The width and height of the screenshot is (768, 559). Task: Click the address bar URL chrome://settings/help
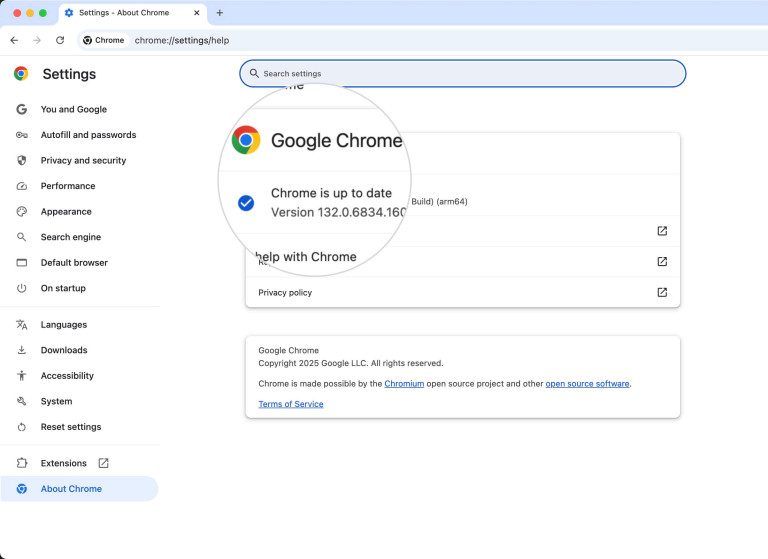point(182,40)
